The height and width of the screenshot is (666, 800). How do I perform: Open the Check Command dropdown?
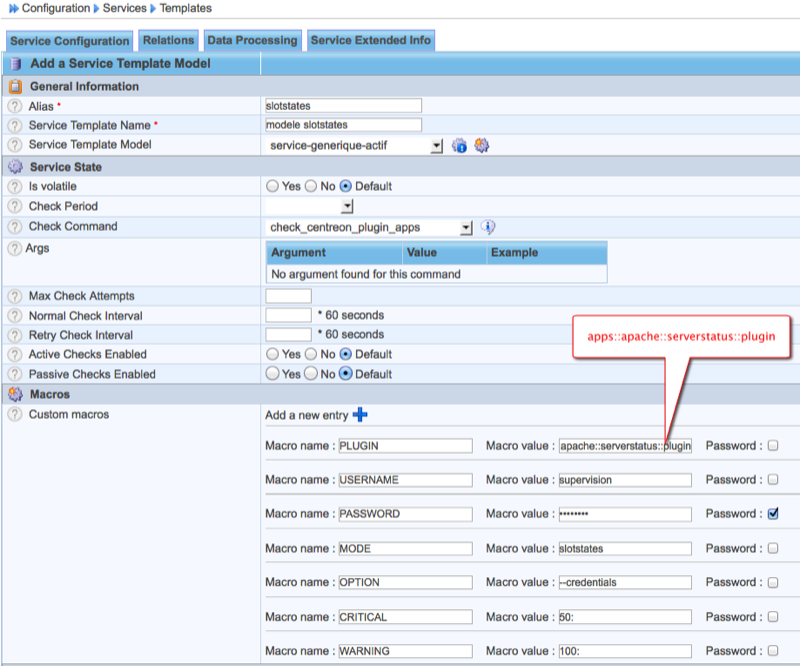click(466, 228)
